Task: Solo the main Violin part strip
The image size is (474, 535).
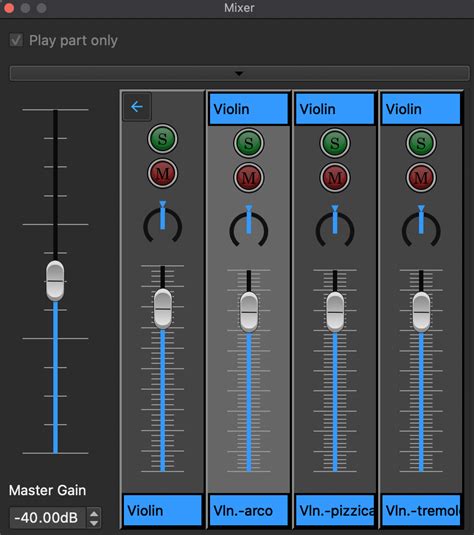Action: click(162, 139)
